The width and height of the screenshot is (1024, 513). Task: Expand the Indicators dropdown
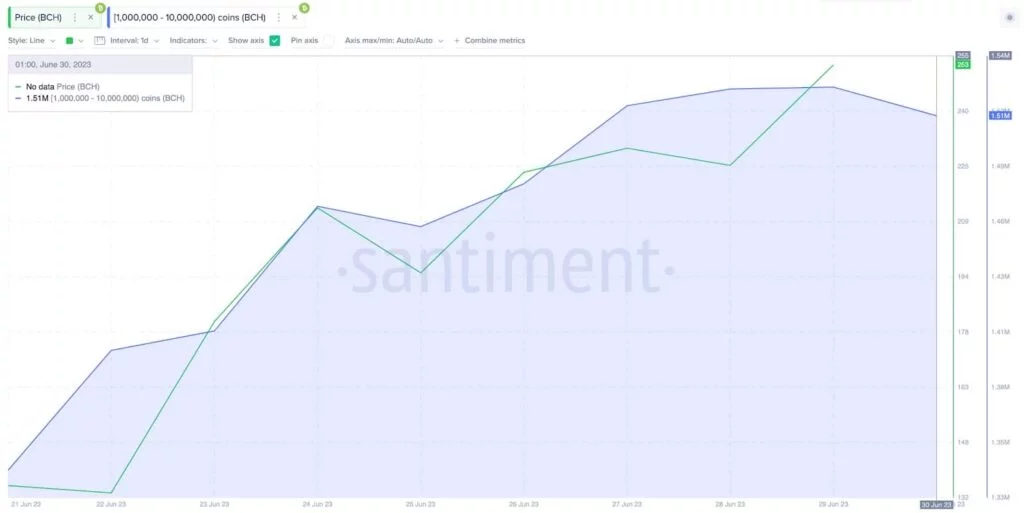pos(194,40)
